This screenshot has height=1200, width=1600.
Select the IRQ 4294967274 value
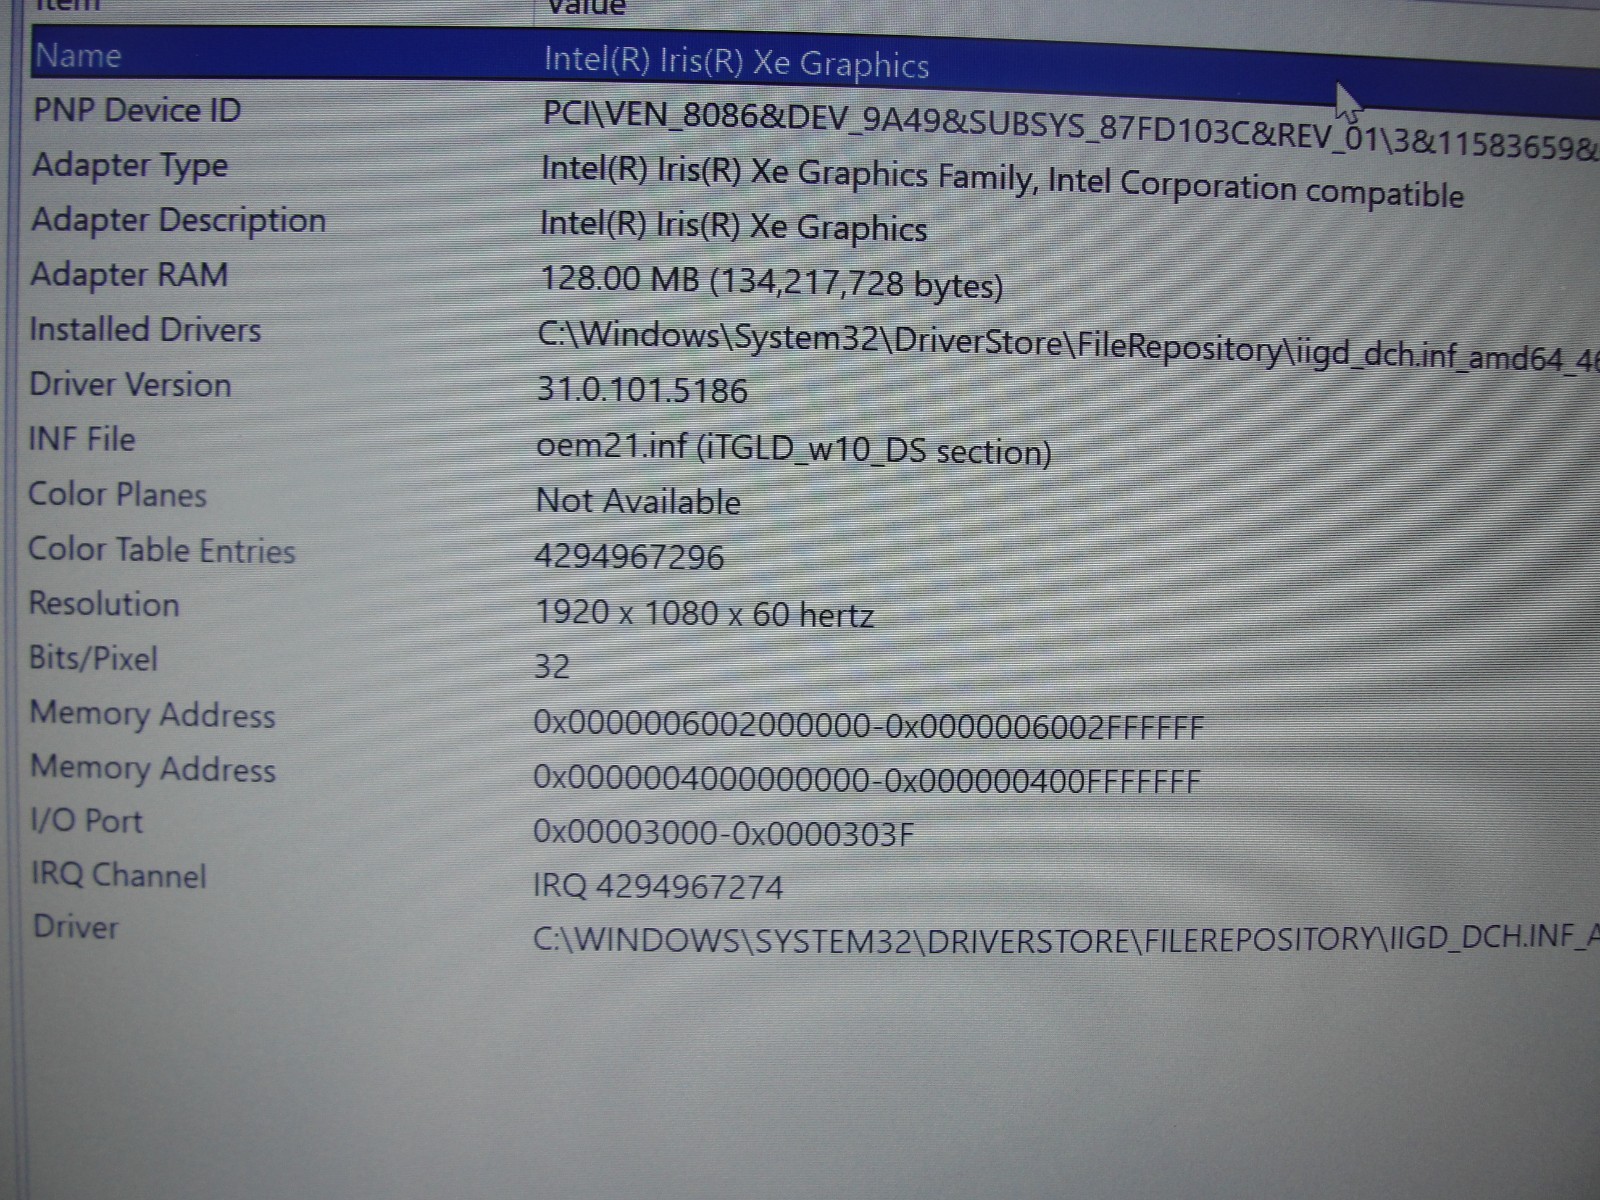pos(658,886)
